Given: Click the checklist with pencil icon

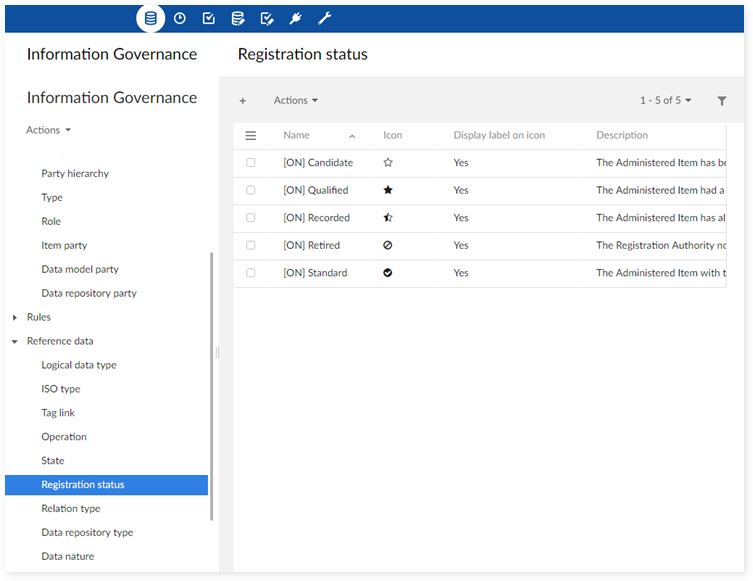Looking at the screenshot, I should [x=266, y=18].
